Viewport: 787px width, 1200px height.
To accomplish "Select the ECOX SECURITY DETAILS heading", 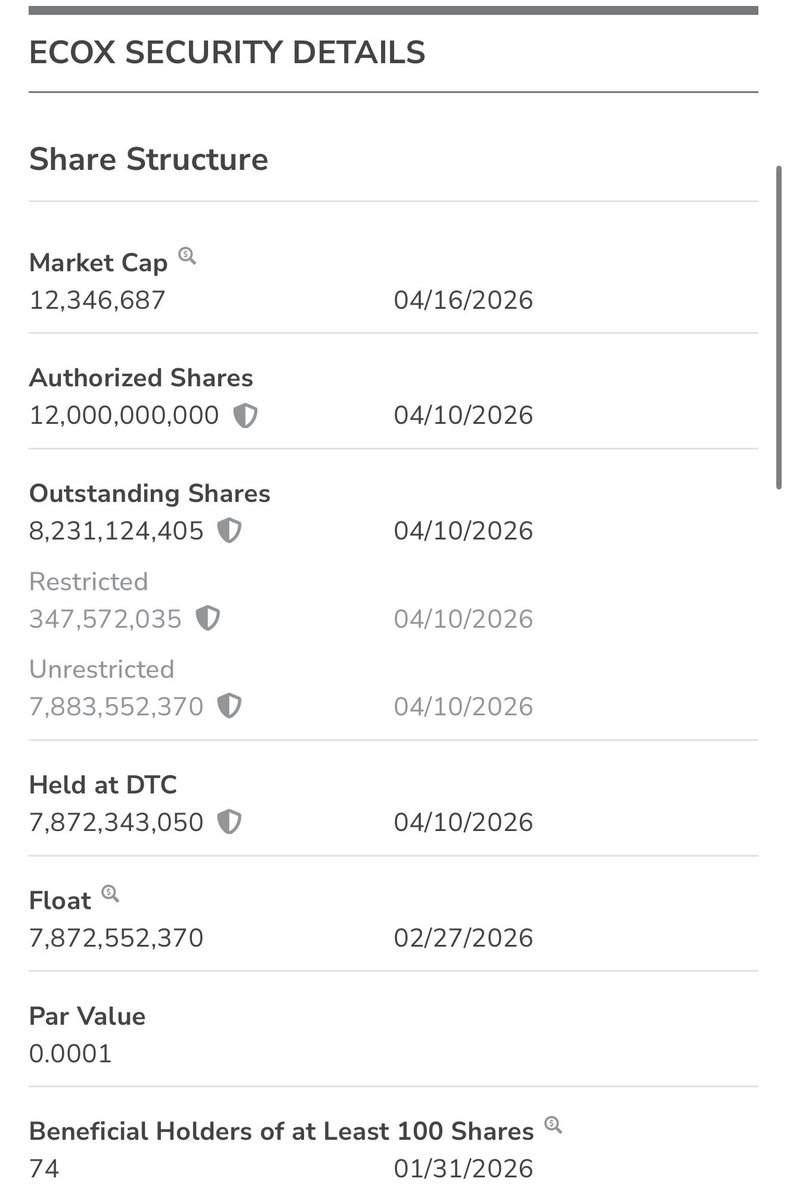I will click(227, 52).
